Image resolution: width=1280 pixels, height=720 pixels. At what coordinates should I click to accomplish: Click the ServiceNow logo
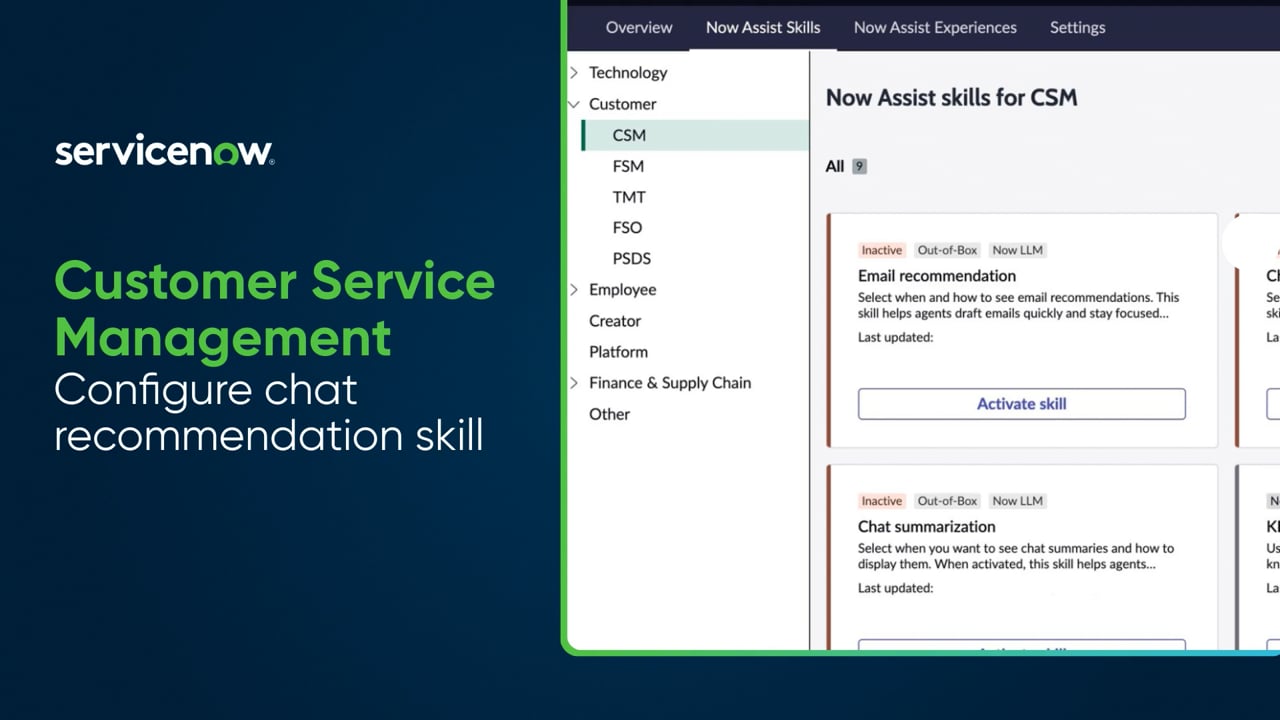(x=163, y=151)
